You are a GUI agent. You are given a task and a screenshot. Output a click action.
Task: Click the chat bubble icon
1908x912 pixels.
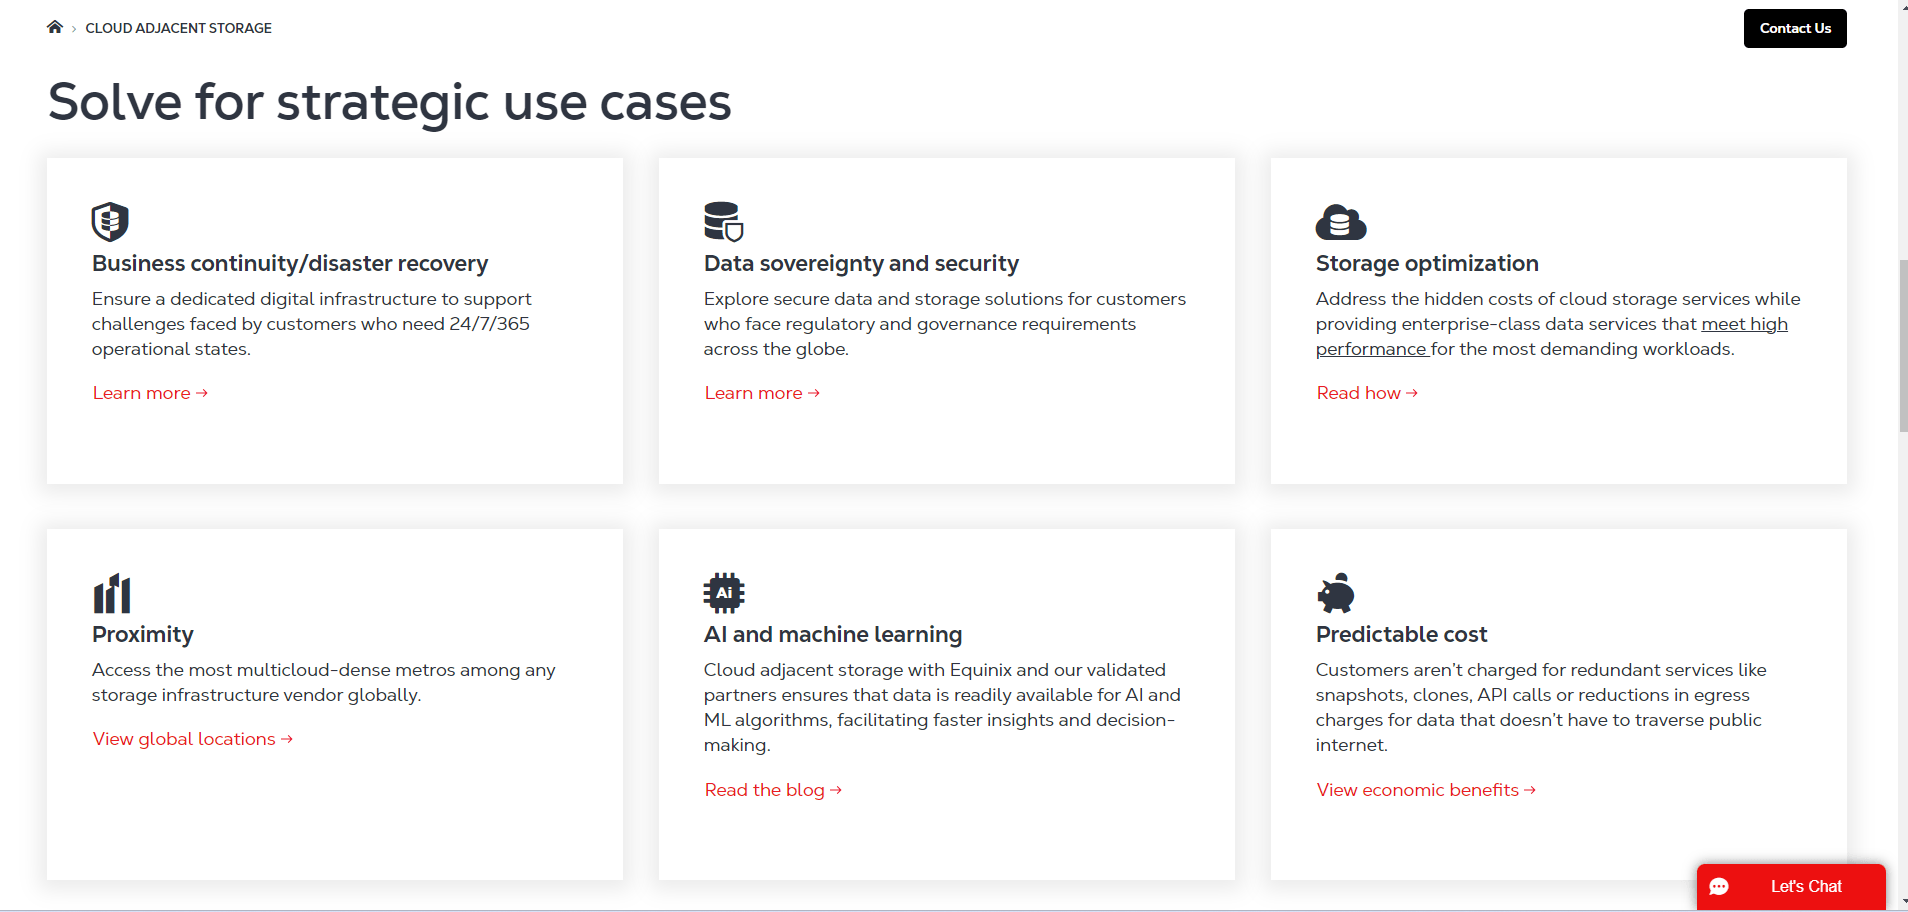(x=1719, y=887)
